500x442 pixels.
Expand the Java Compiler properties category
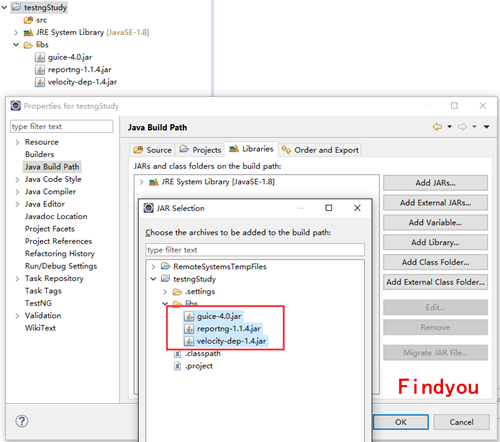(17, 192)
